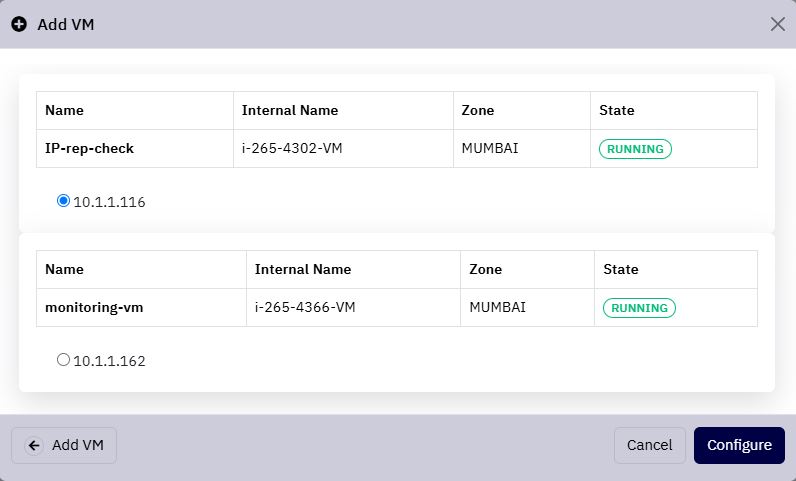
Task: Click the Configure button
Action: [739, 445]
